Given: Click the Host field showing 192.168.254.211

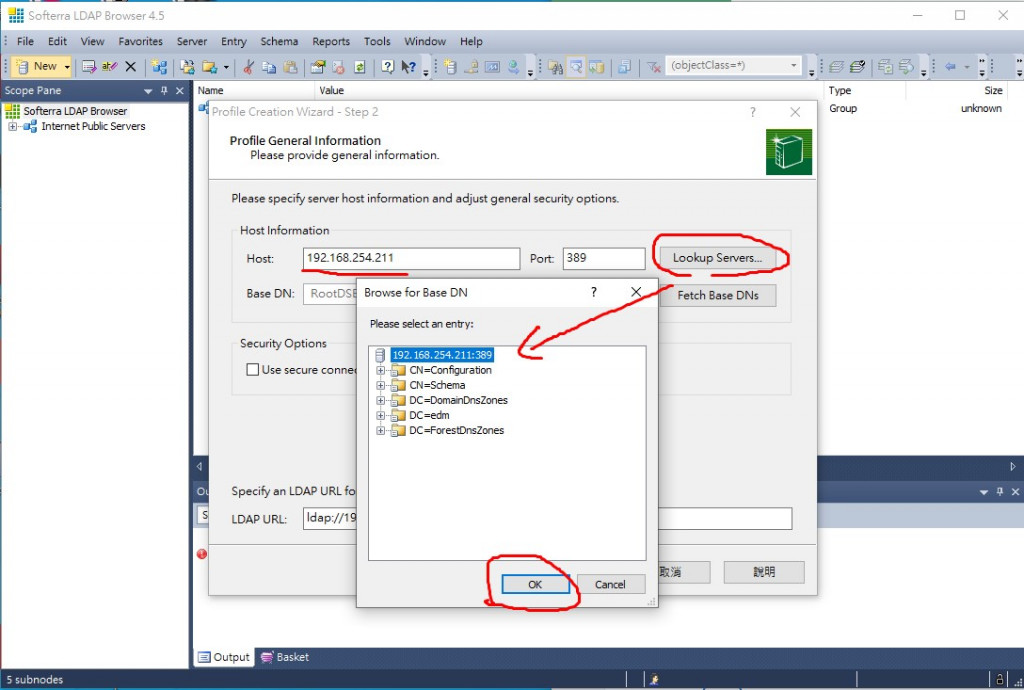Looking at the screenshot, I should click(x=411, y=259).
